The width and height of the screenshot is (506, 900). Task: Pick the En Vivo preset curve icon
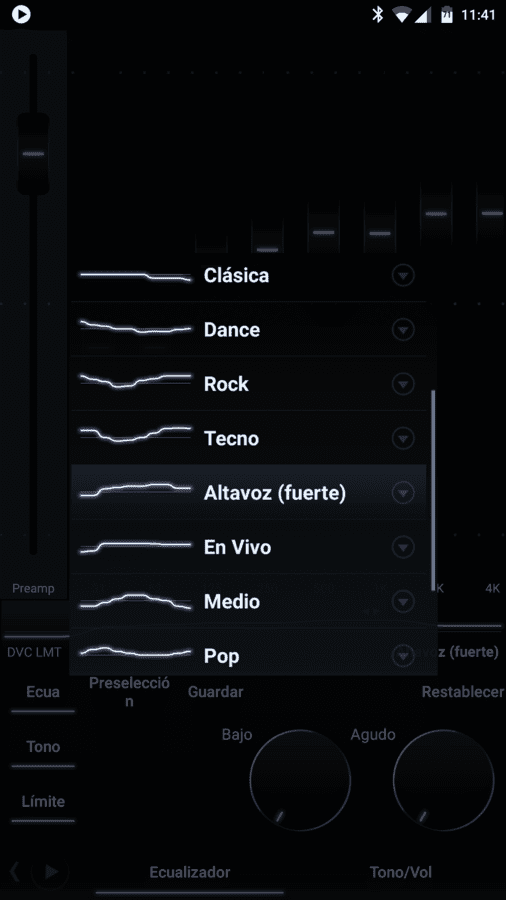[135, 546]
